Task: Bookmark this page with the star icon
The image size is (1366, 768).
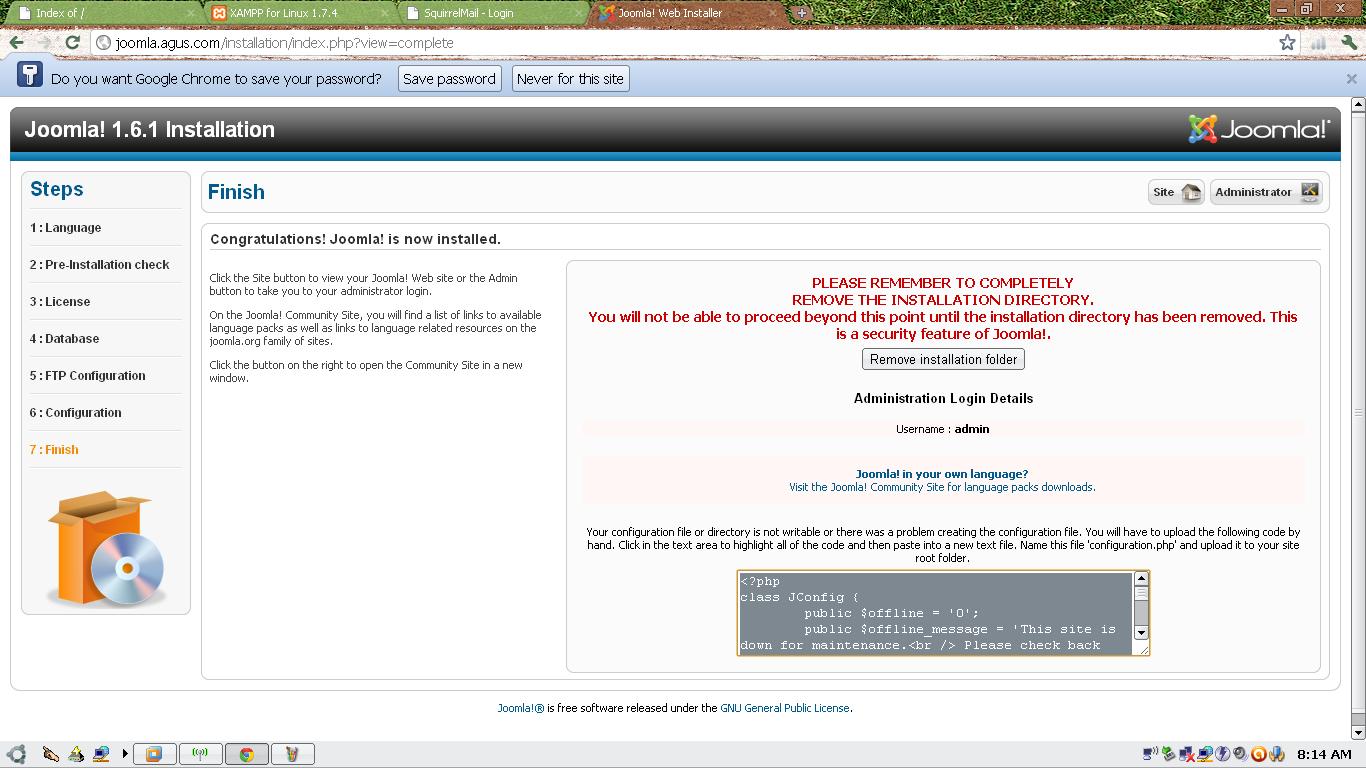Action: click(1287, 42)
